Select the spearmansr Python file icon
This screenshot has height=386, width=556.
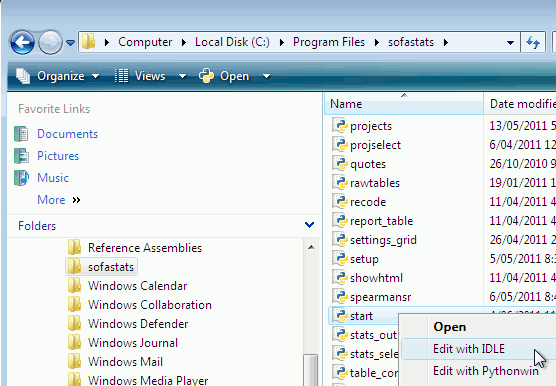tap(340, 297)
